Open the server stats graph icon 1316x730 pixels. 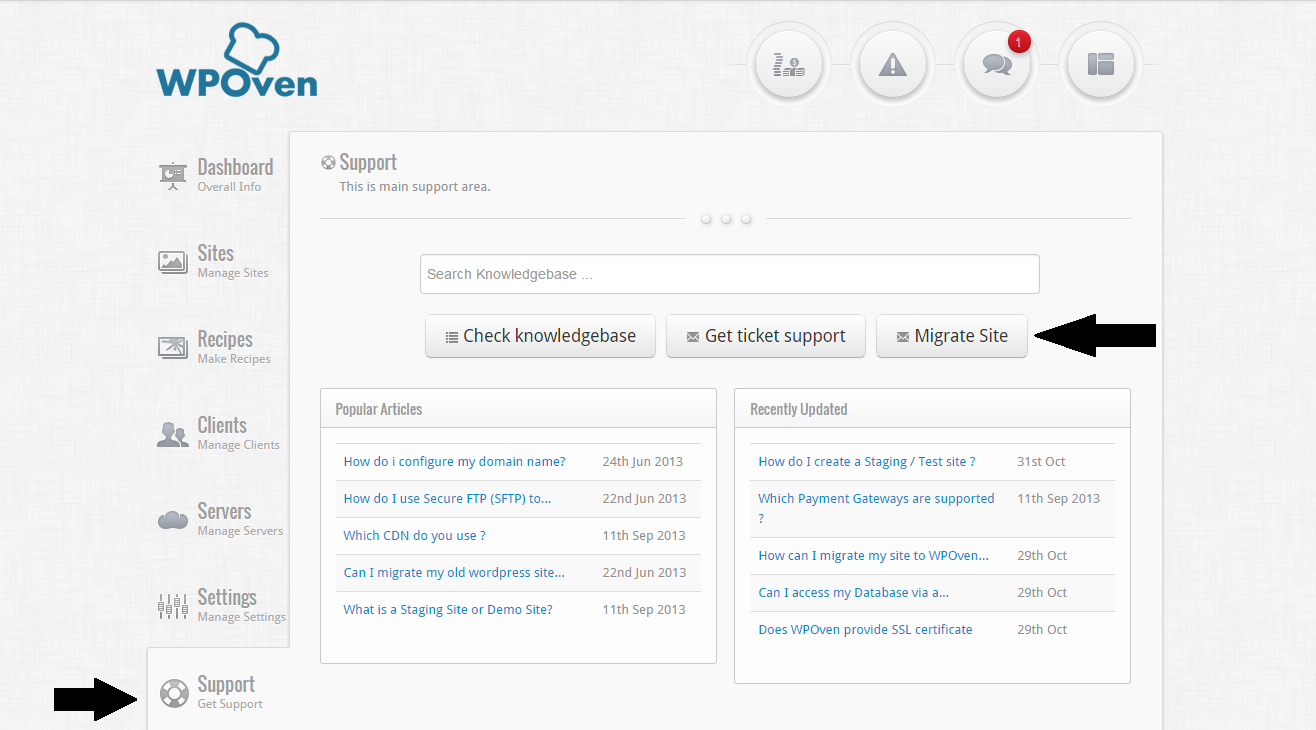point(788,63)
